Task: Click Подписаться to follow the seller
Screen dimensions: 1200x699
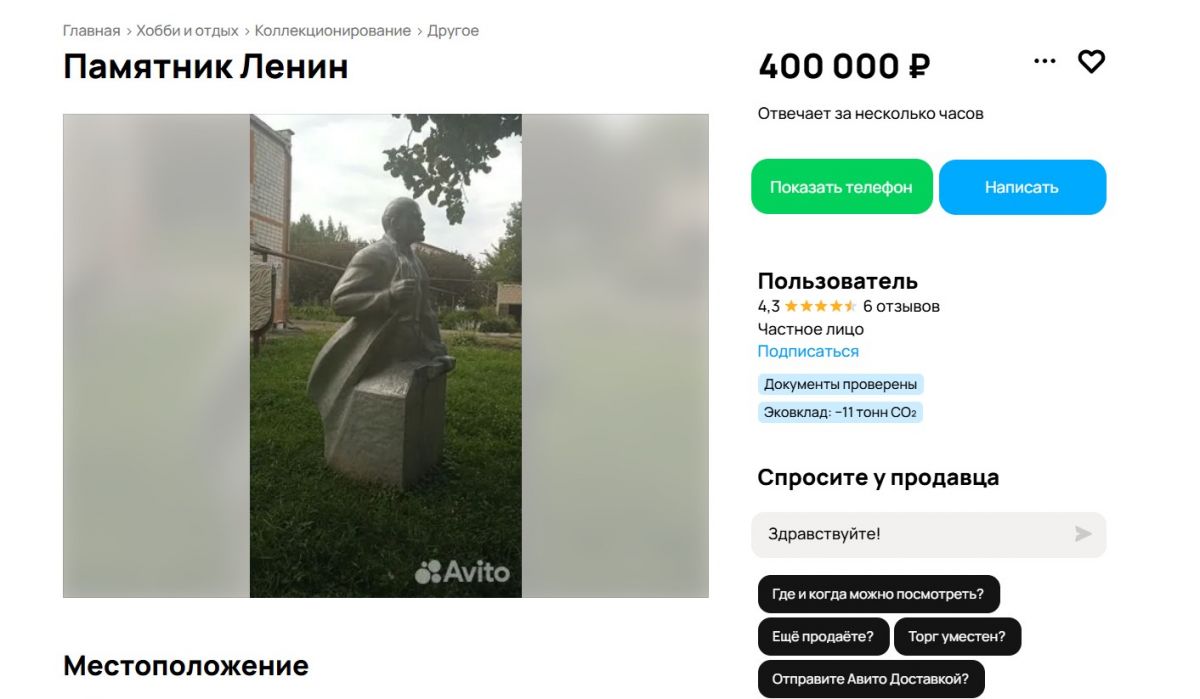Action: pos(808,351)
